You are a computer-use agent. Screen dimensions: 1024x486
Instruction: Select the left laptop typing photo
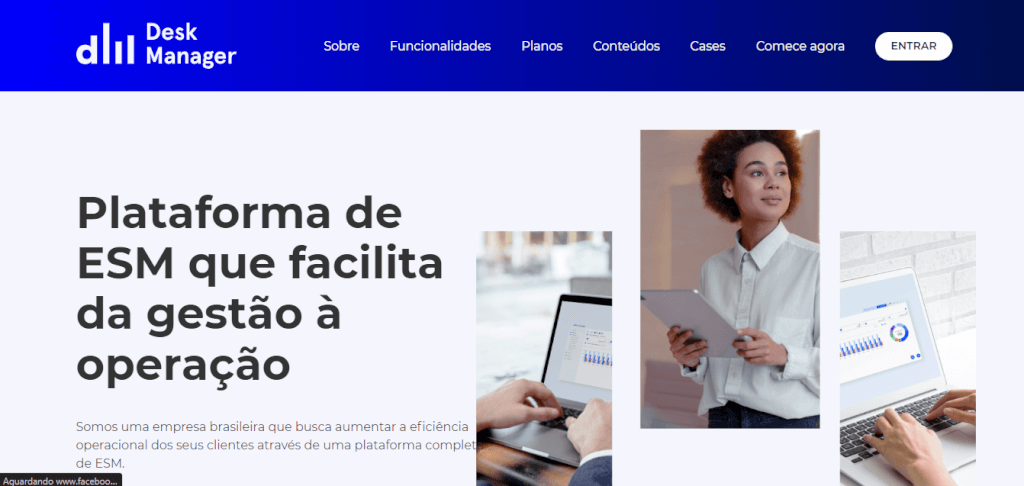tap(544, 358)
